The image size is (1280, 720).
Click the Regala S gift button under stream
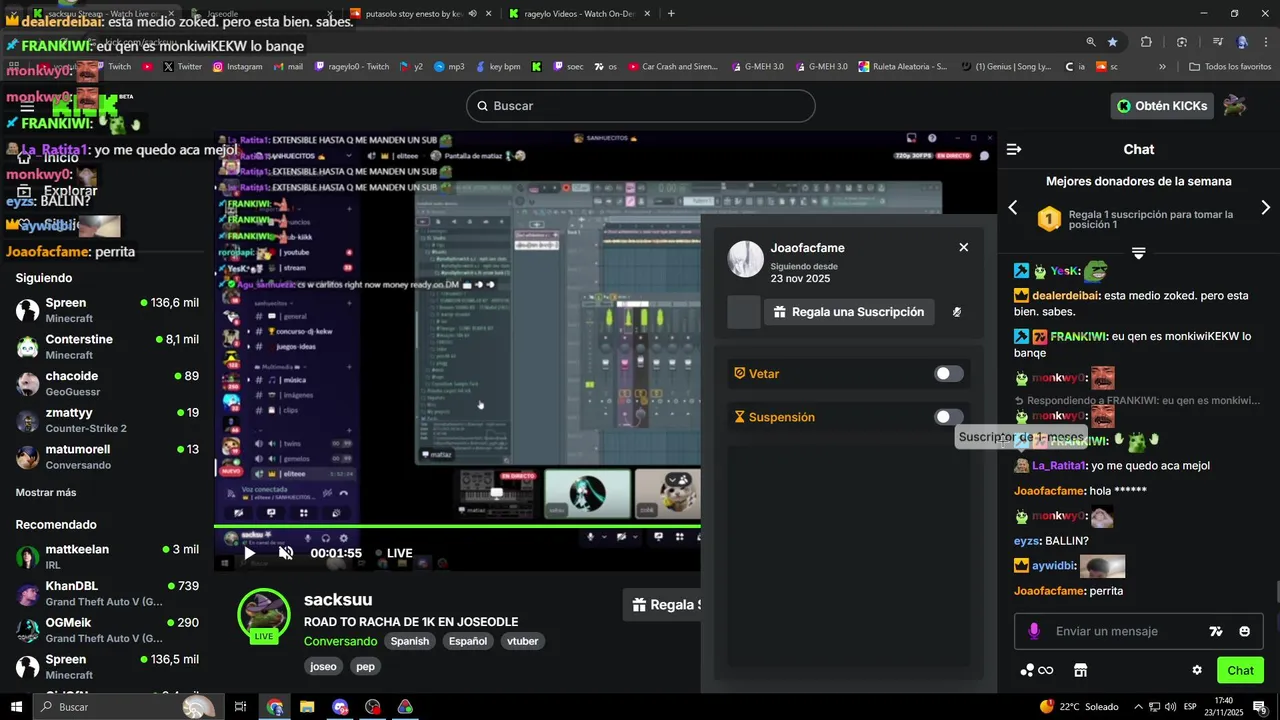click(x=663, y=605)
